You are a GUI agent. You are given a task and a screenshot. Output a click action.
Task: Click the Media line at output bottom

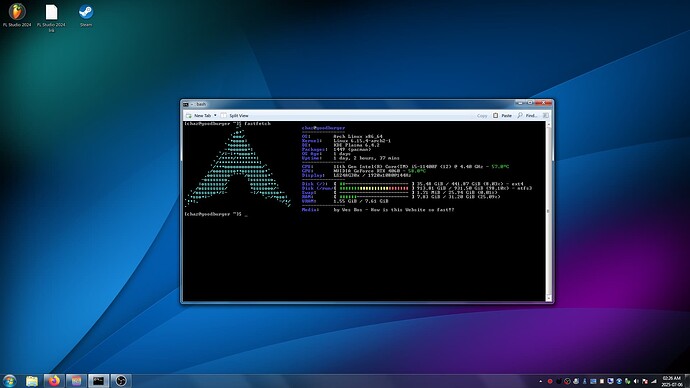point(378,209)
